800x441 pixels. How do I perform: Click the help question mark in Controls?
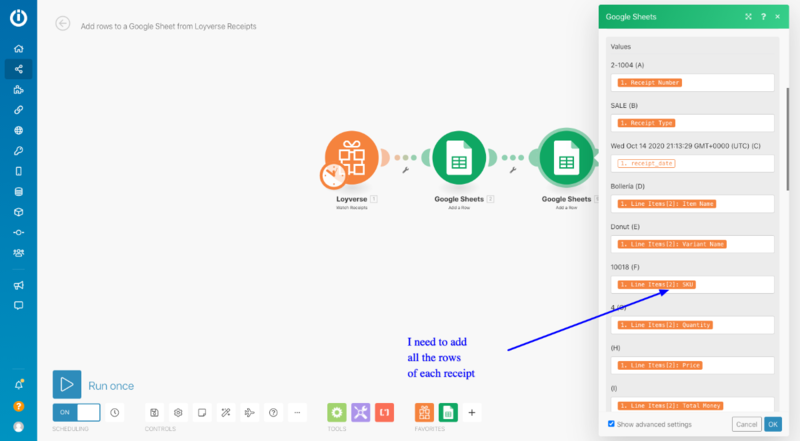tap(273, 412)
